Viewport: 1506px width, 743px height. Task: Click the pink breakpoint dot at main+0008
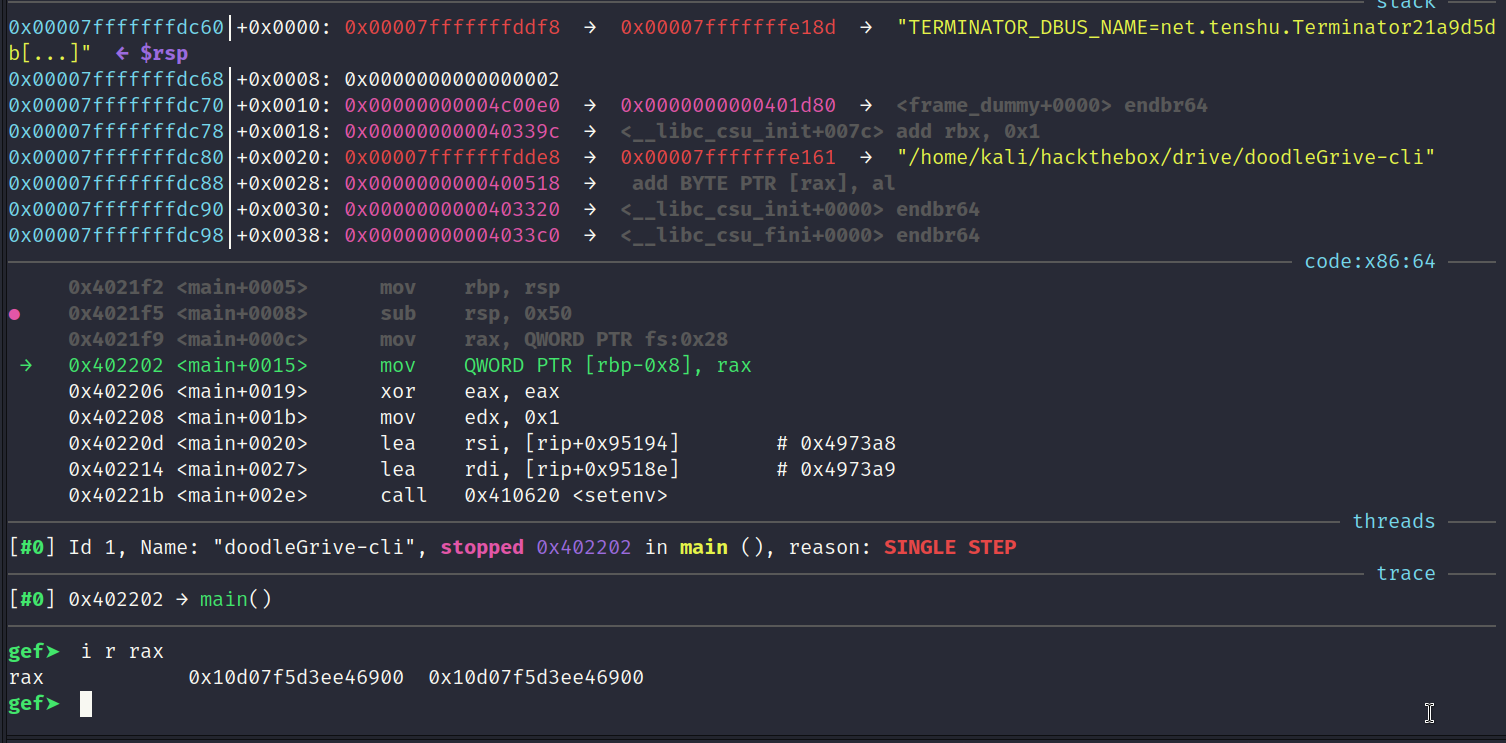click(x=14, y=314)
